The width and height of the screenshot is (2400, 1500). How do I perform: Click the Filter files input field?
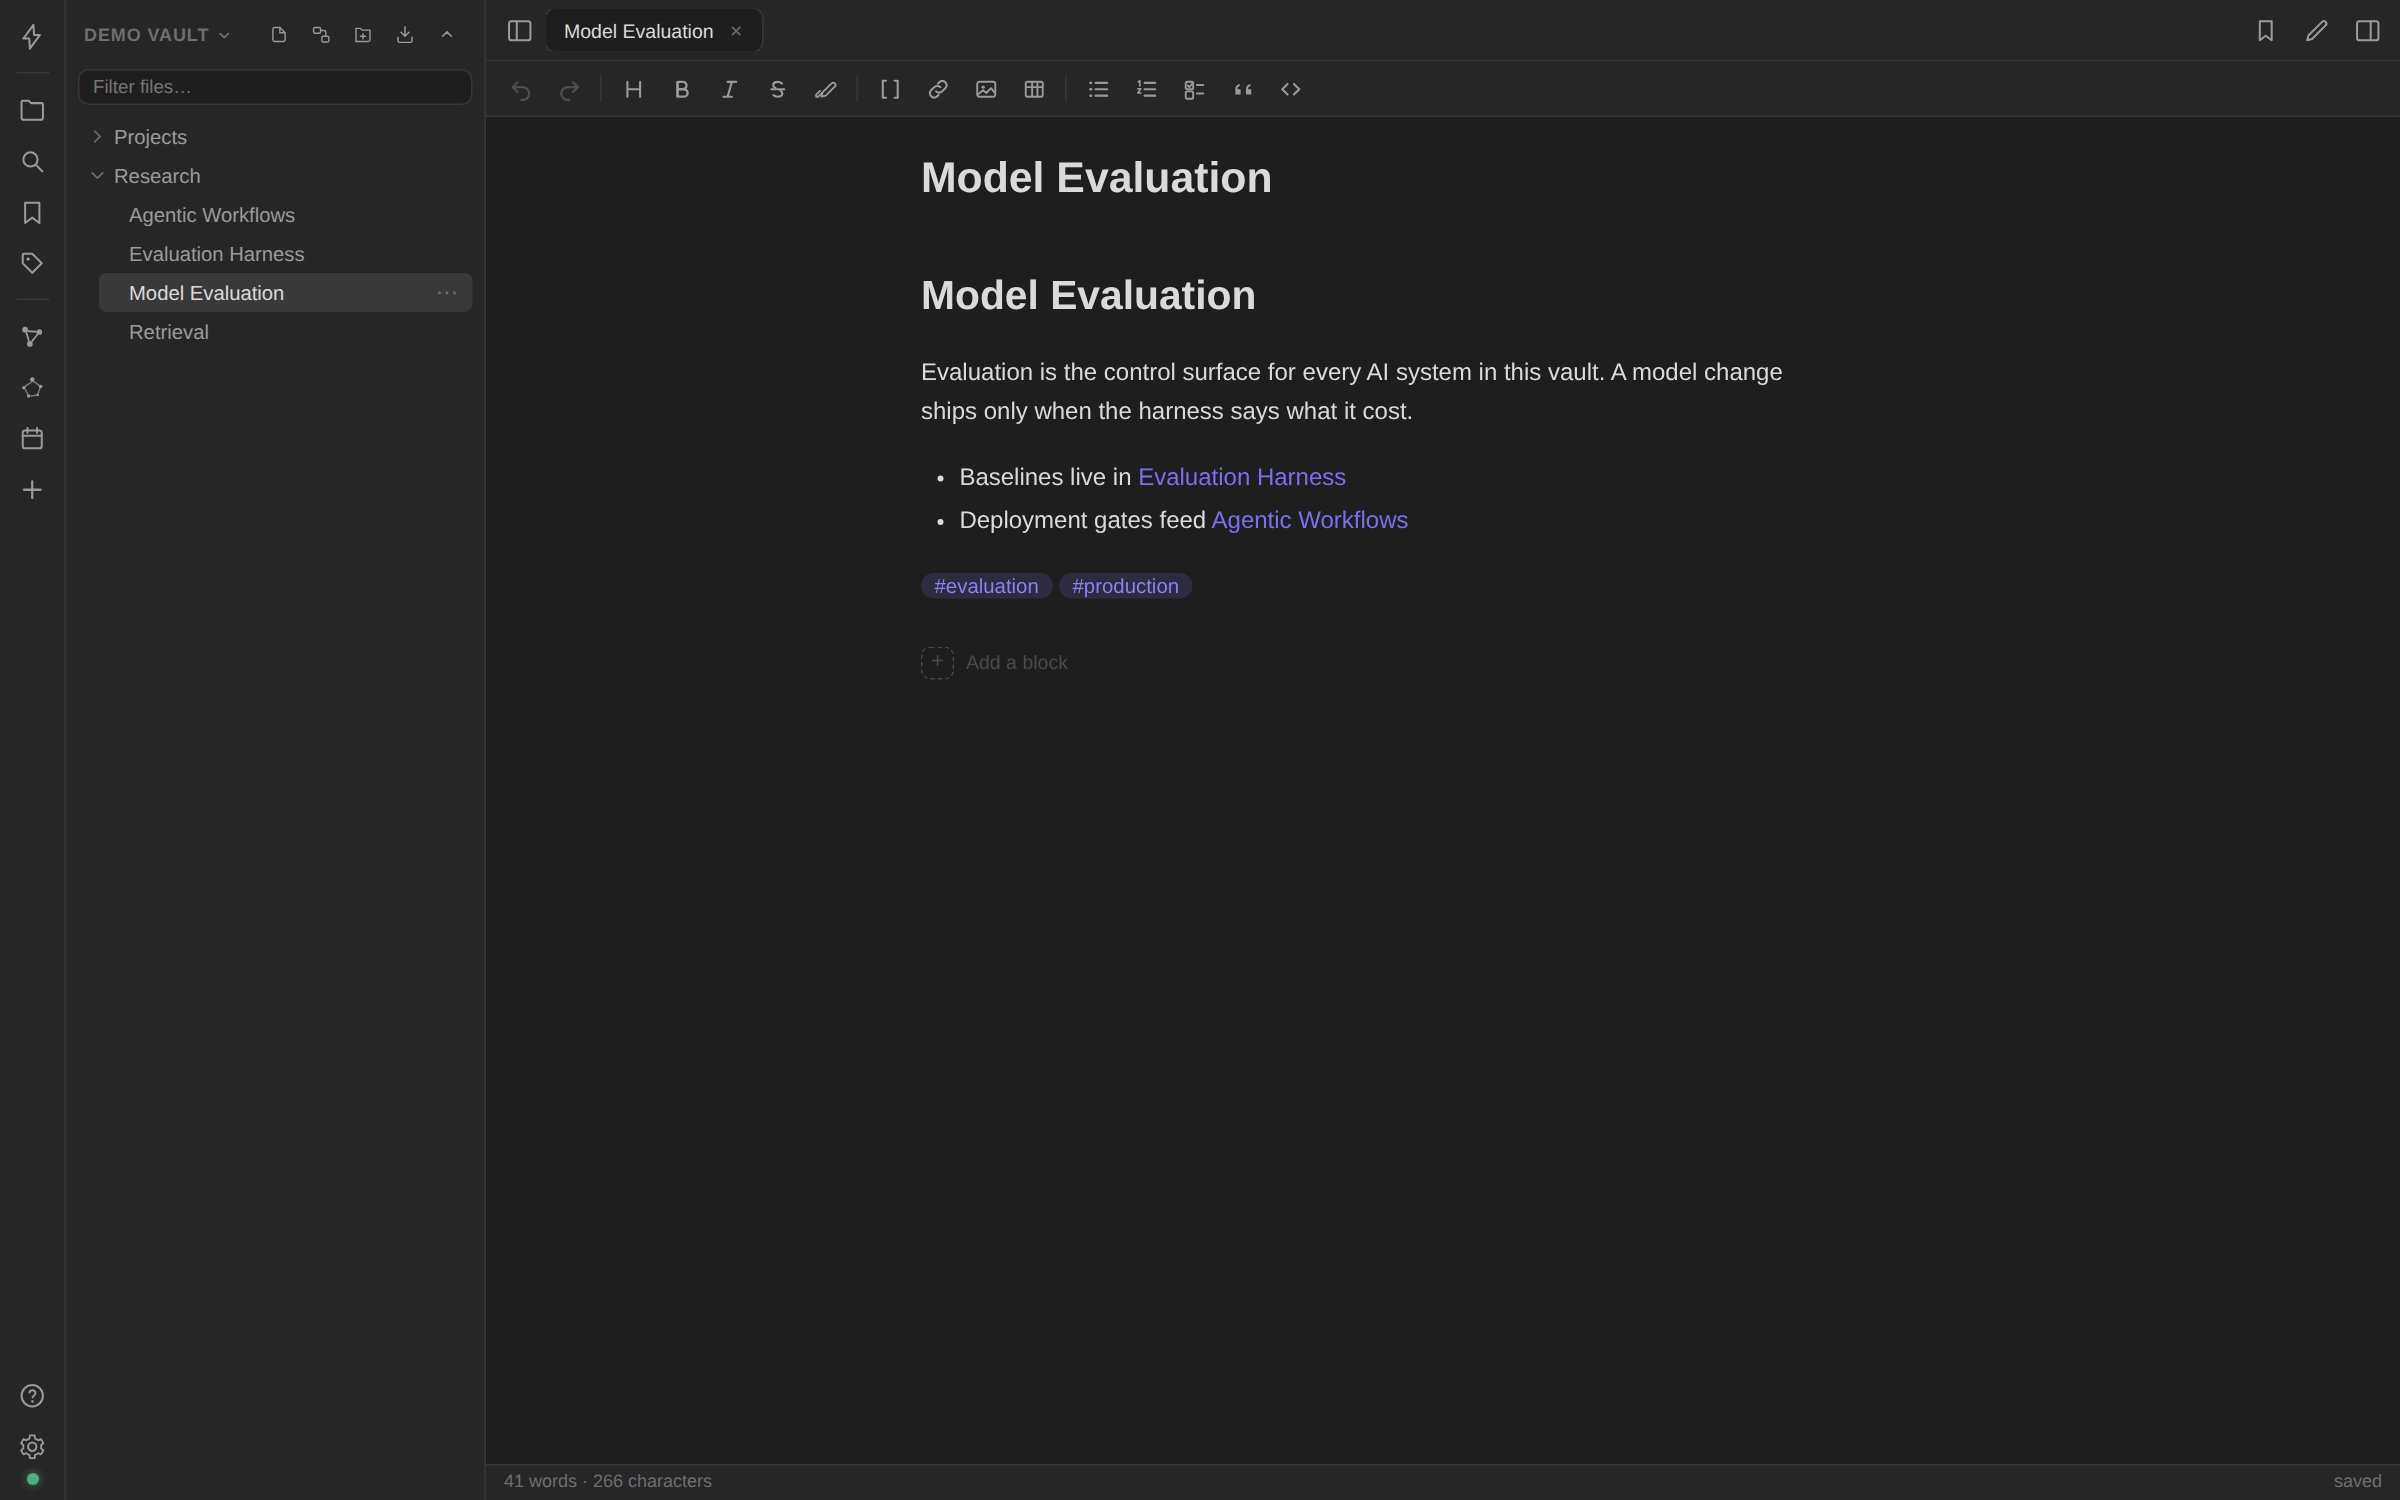pos(275,87)
